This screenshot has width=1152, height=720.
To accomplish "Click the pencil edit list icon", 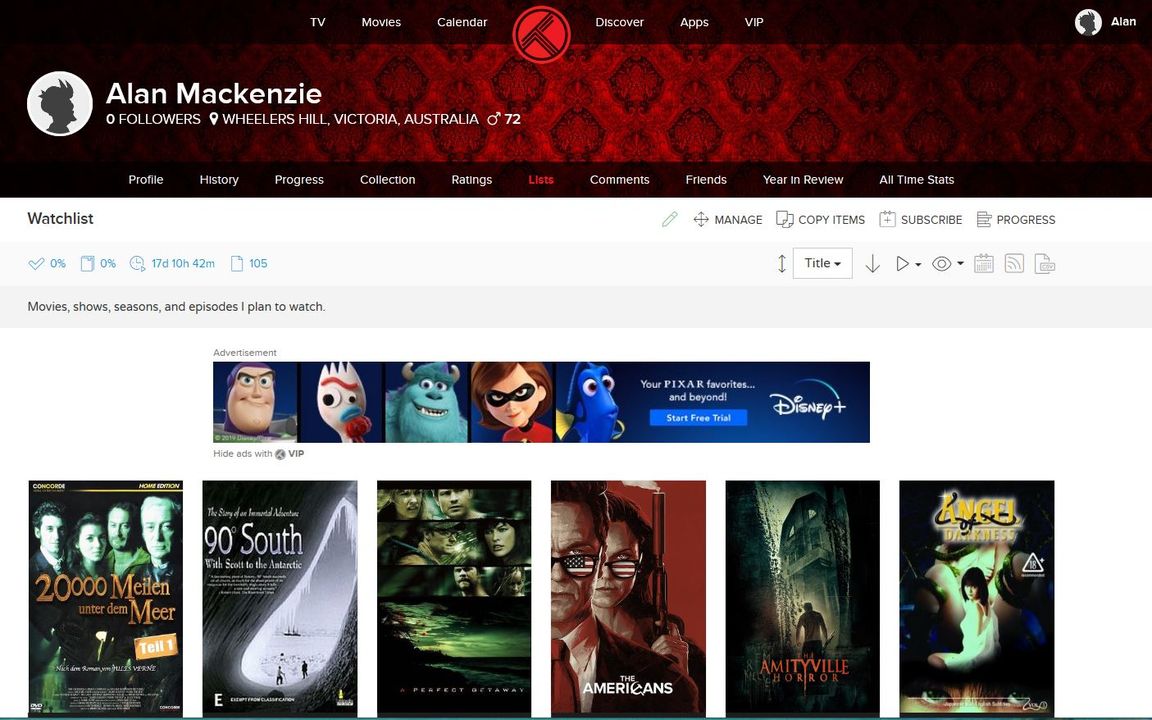I will click(x=669, y=219).
